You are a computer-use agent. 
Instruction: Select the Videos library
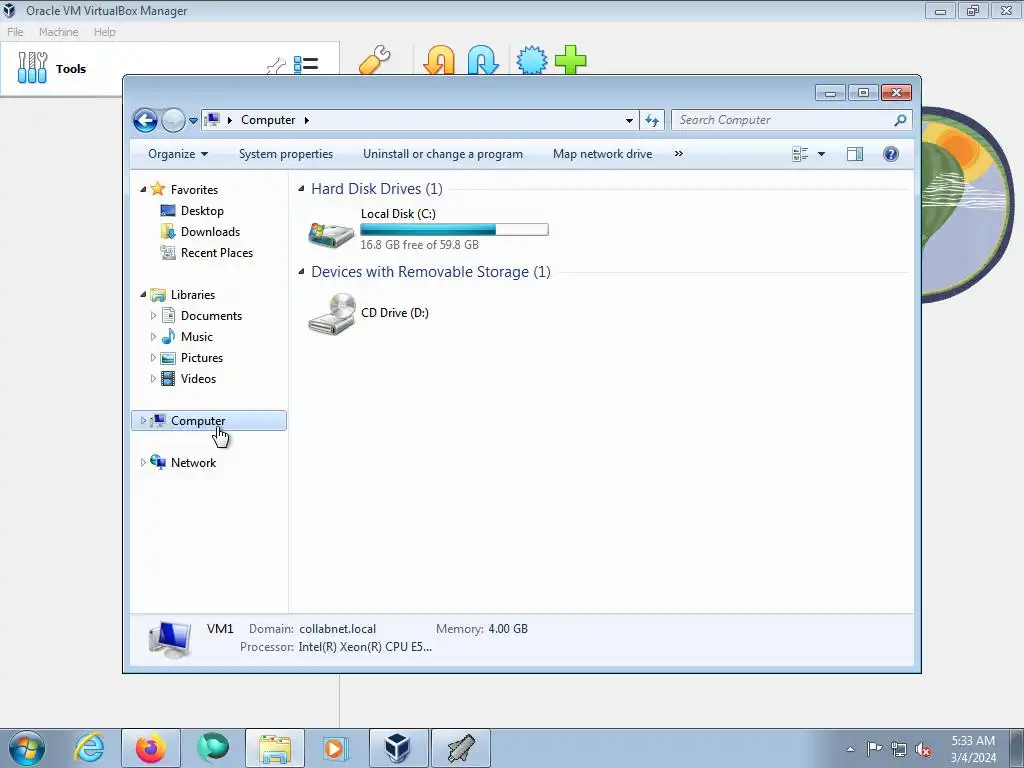click(x=198, y=379)
